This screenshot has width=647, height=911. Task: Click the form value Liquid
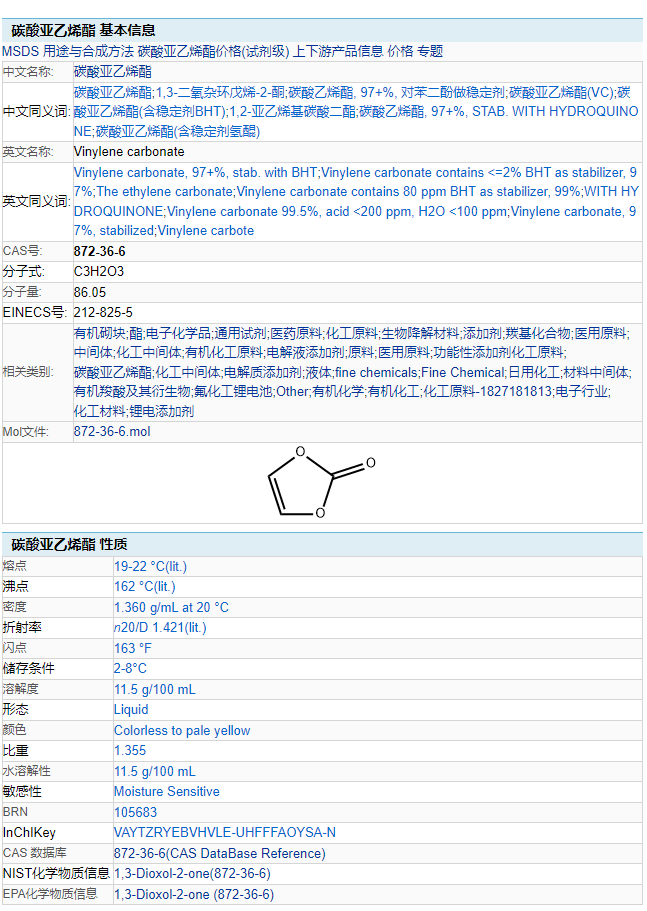click(131, 709)
